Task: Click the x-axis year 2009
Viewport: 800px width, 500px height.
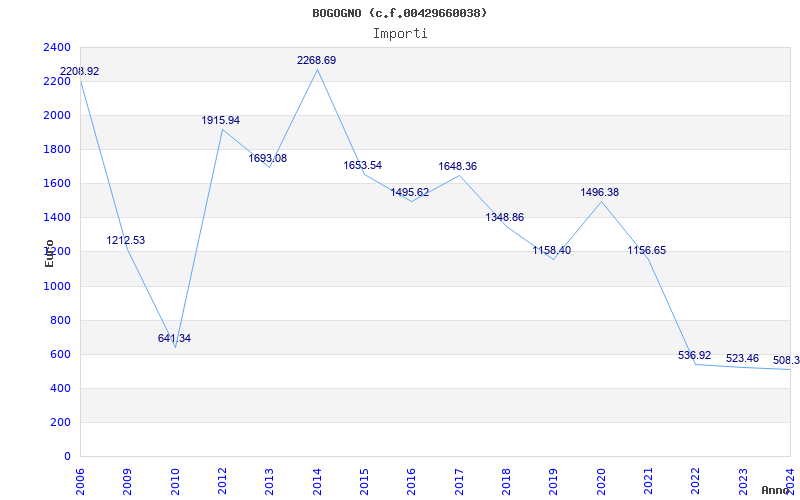Action: 127,481
